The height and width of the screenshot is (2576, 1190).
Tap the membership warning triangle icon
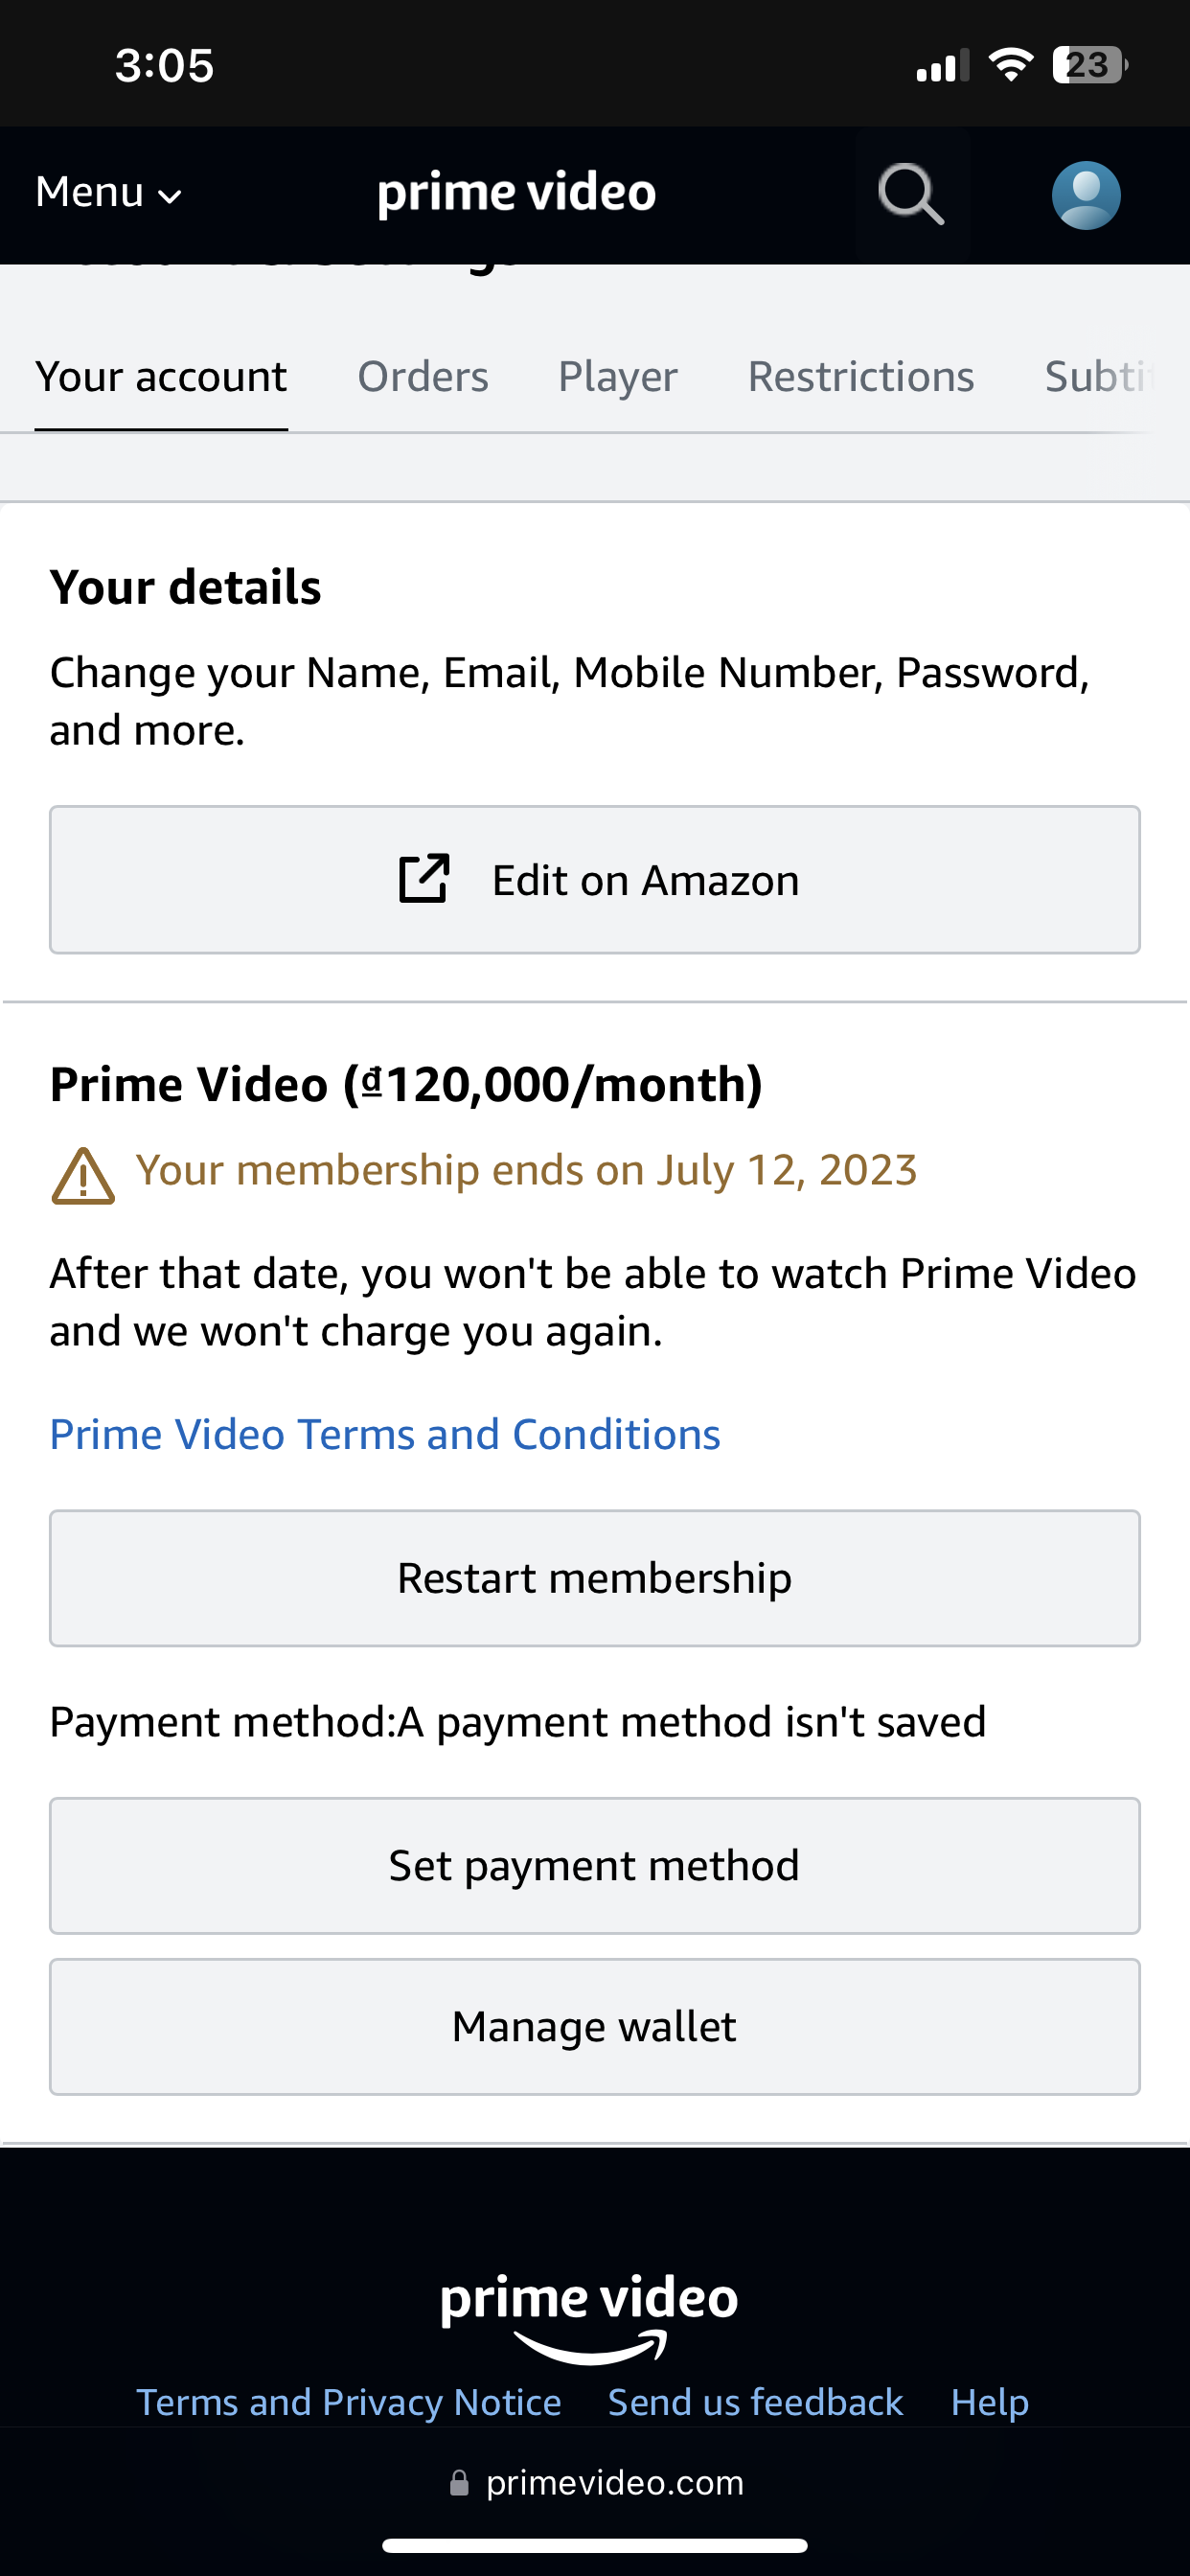83,1176
